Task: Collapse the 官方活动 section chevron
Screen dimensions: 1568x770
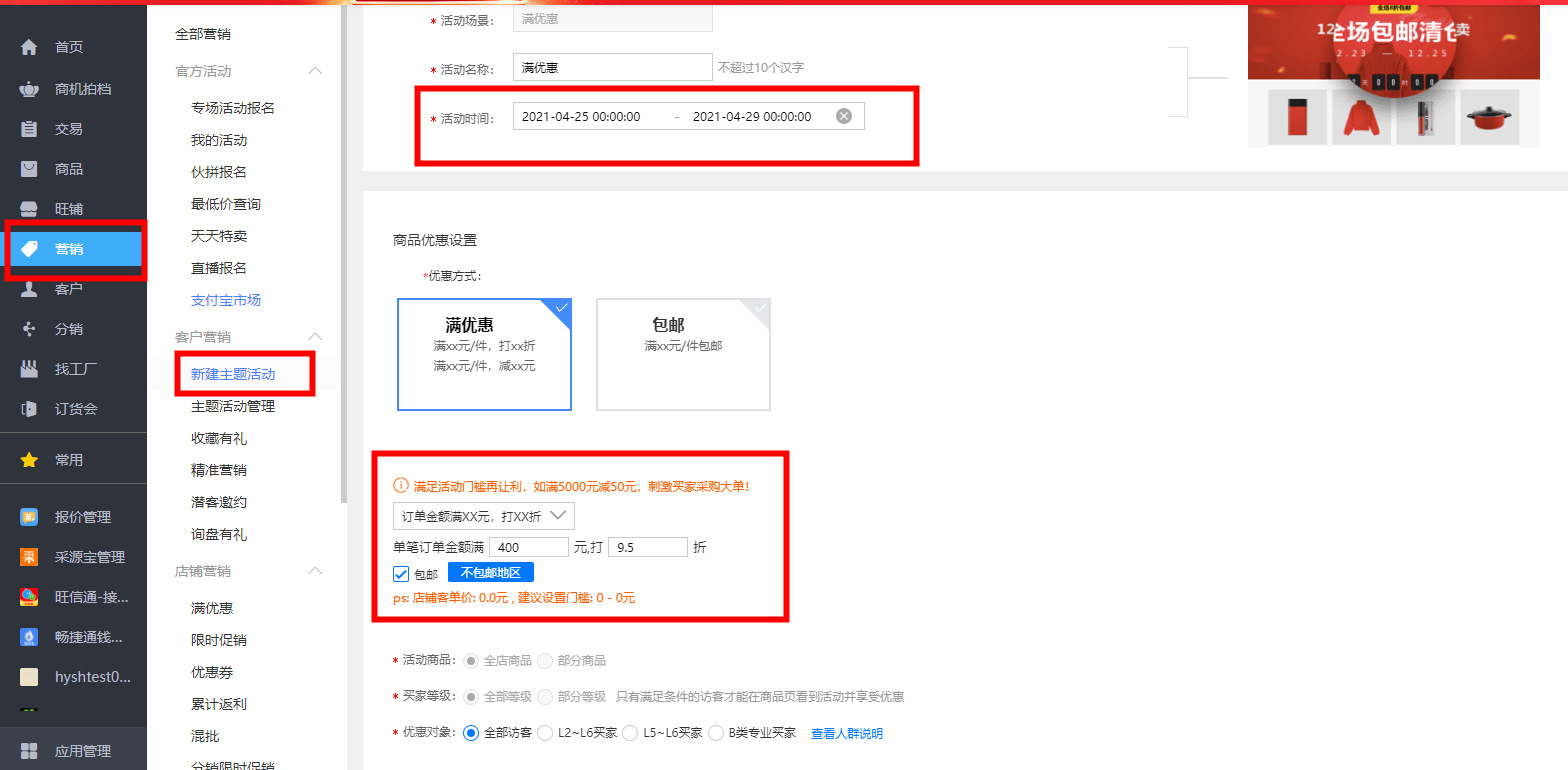Action: (315, 71)
